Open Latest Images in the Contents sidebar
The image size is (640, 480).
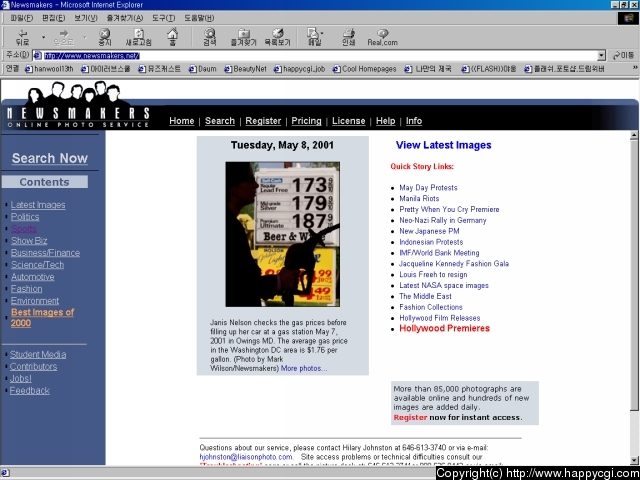(x=38, y=205)
